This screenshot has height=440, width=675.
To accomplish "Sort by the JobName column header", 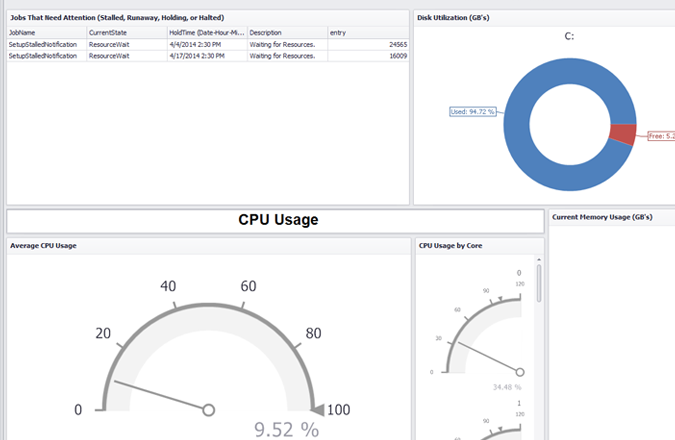I will coord(46,33).
